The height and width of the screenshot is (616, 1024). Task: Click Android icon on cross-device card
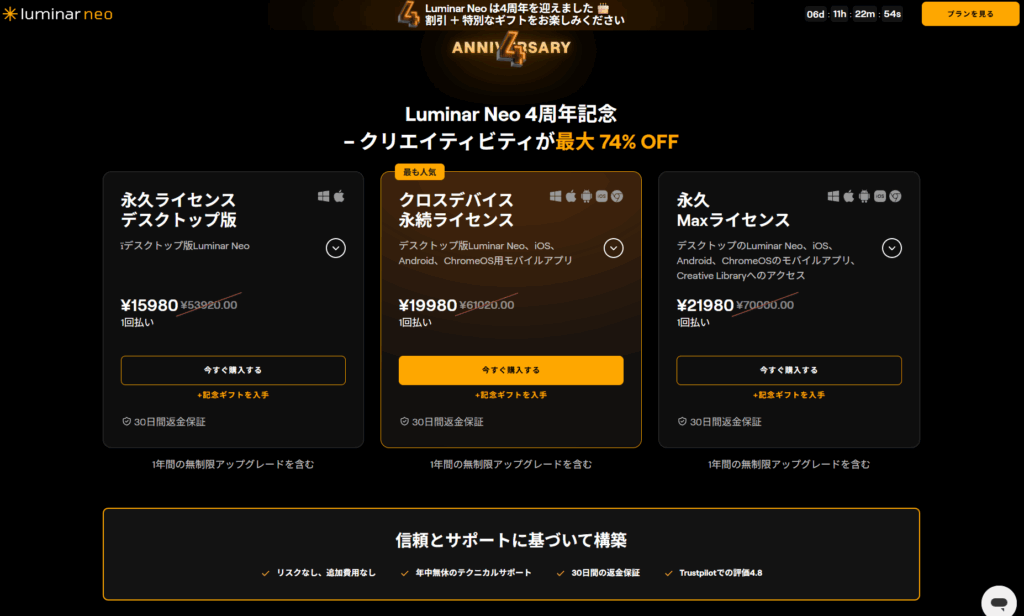(586, 196)
